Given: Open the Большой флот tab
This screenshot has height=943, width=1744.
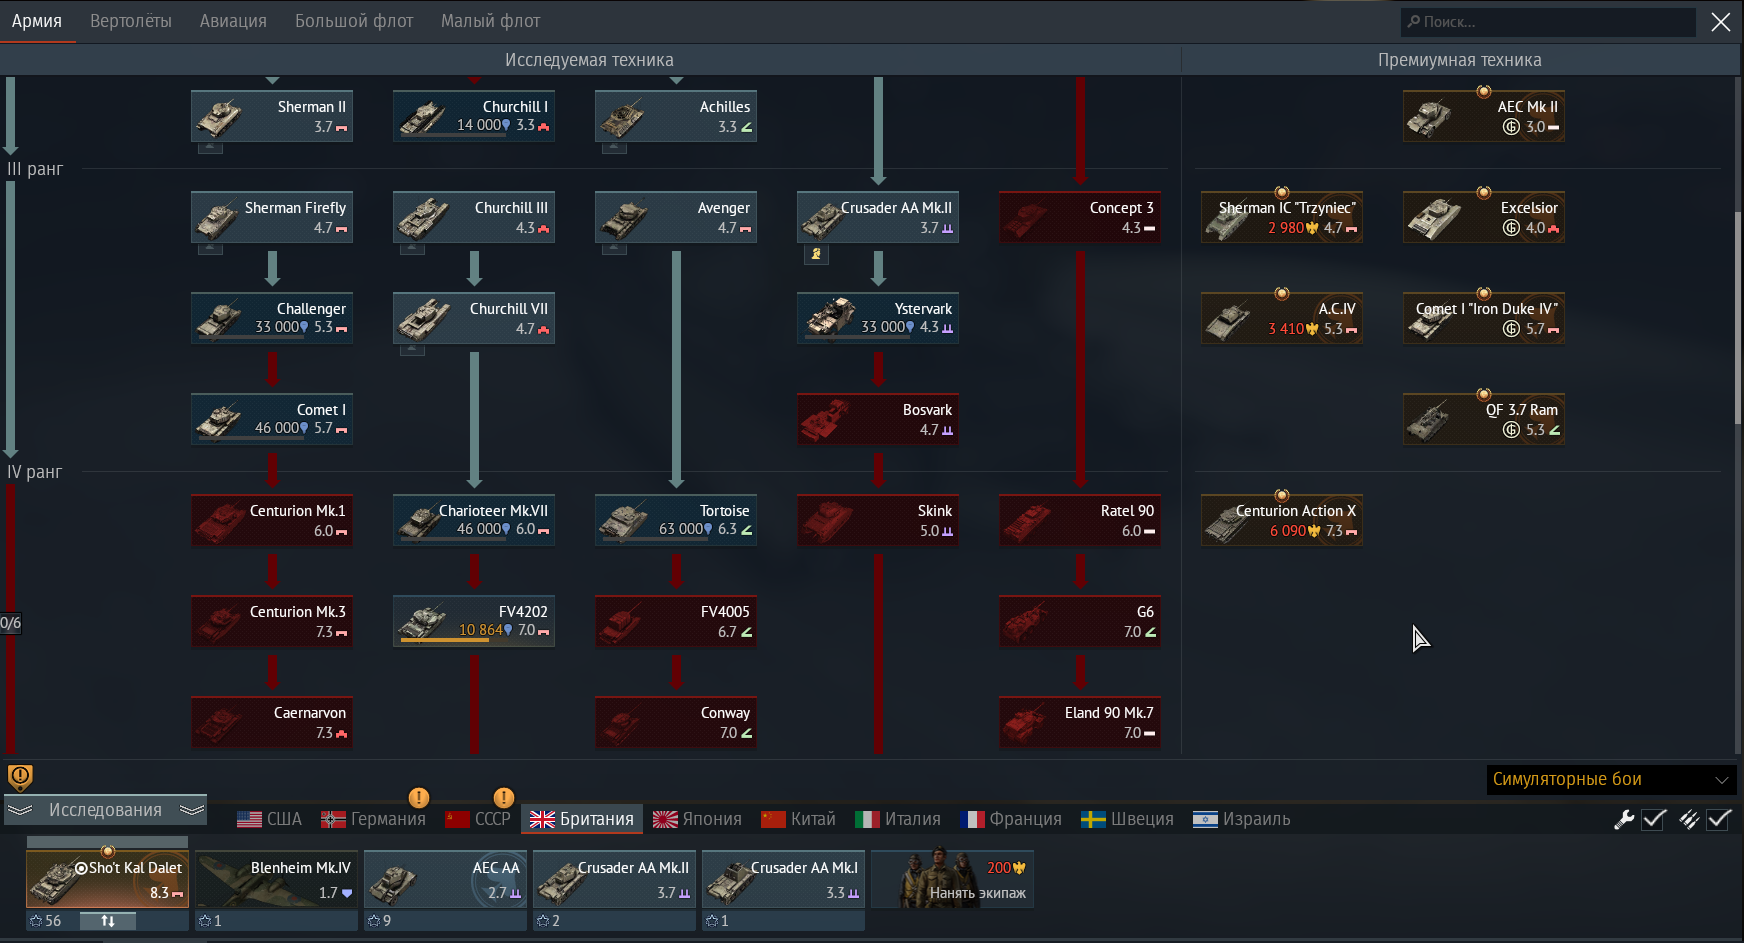Looking at the screenshot, I should coord(354,21).
